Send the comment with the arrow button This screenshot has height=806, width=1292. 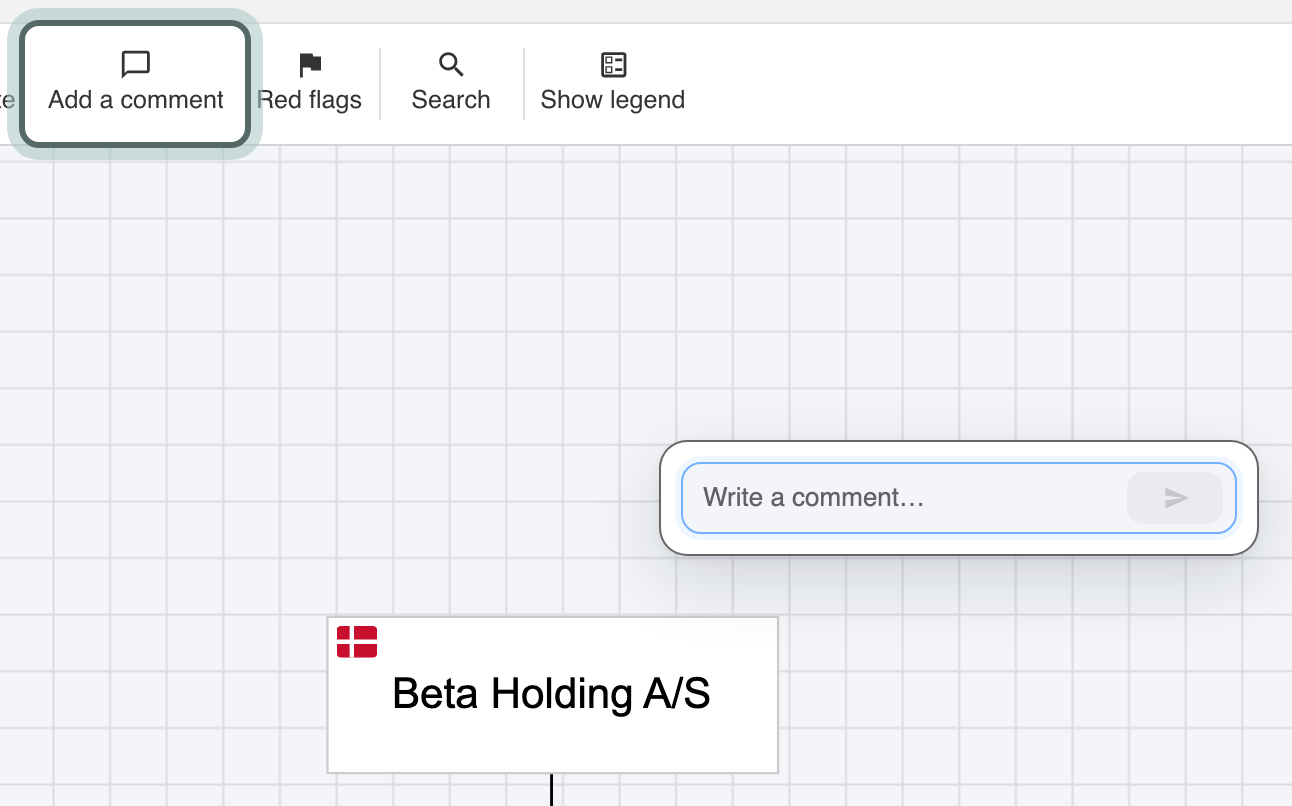point(1175,498)
